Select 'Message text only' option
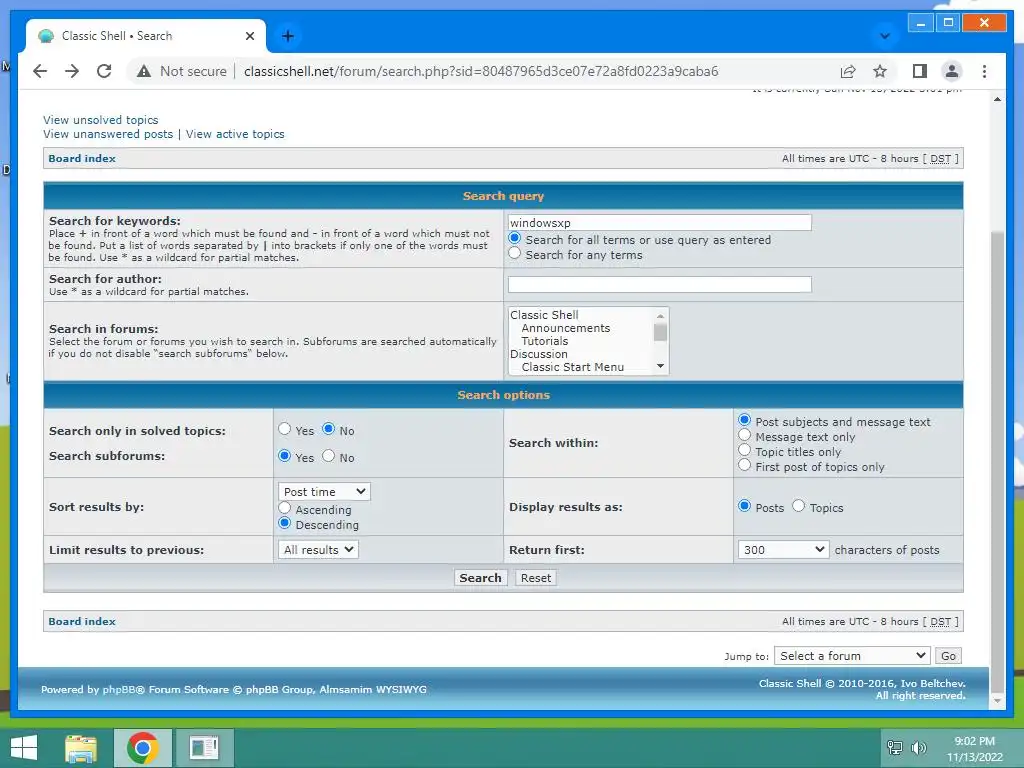1024x768 pixels. tap(744, 435)
